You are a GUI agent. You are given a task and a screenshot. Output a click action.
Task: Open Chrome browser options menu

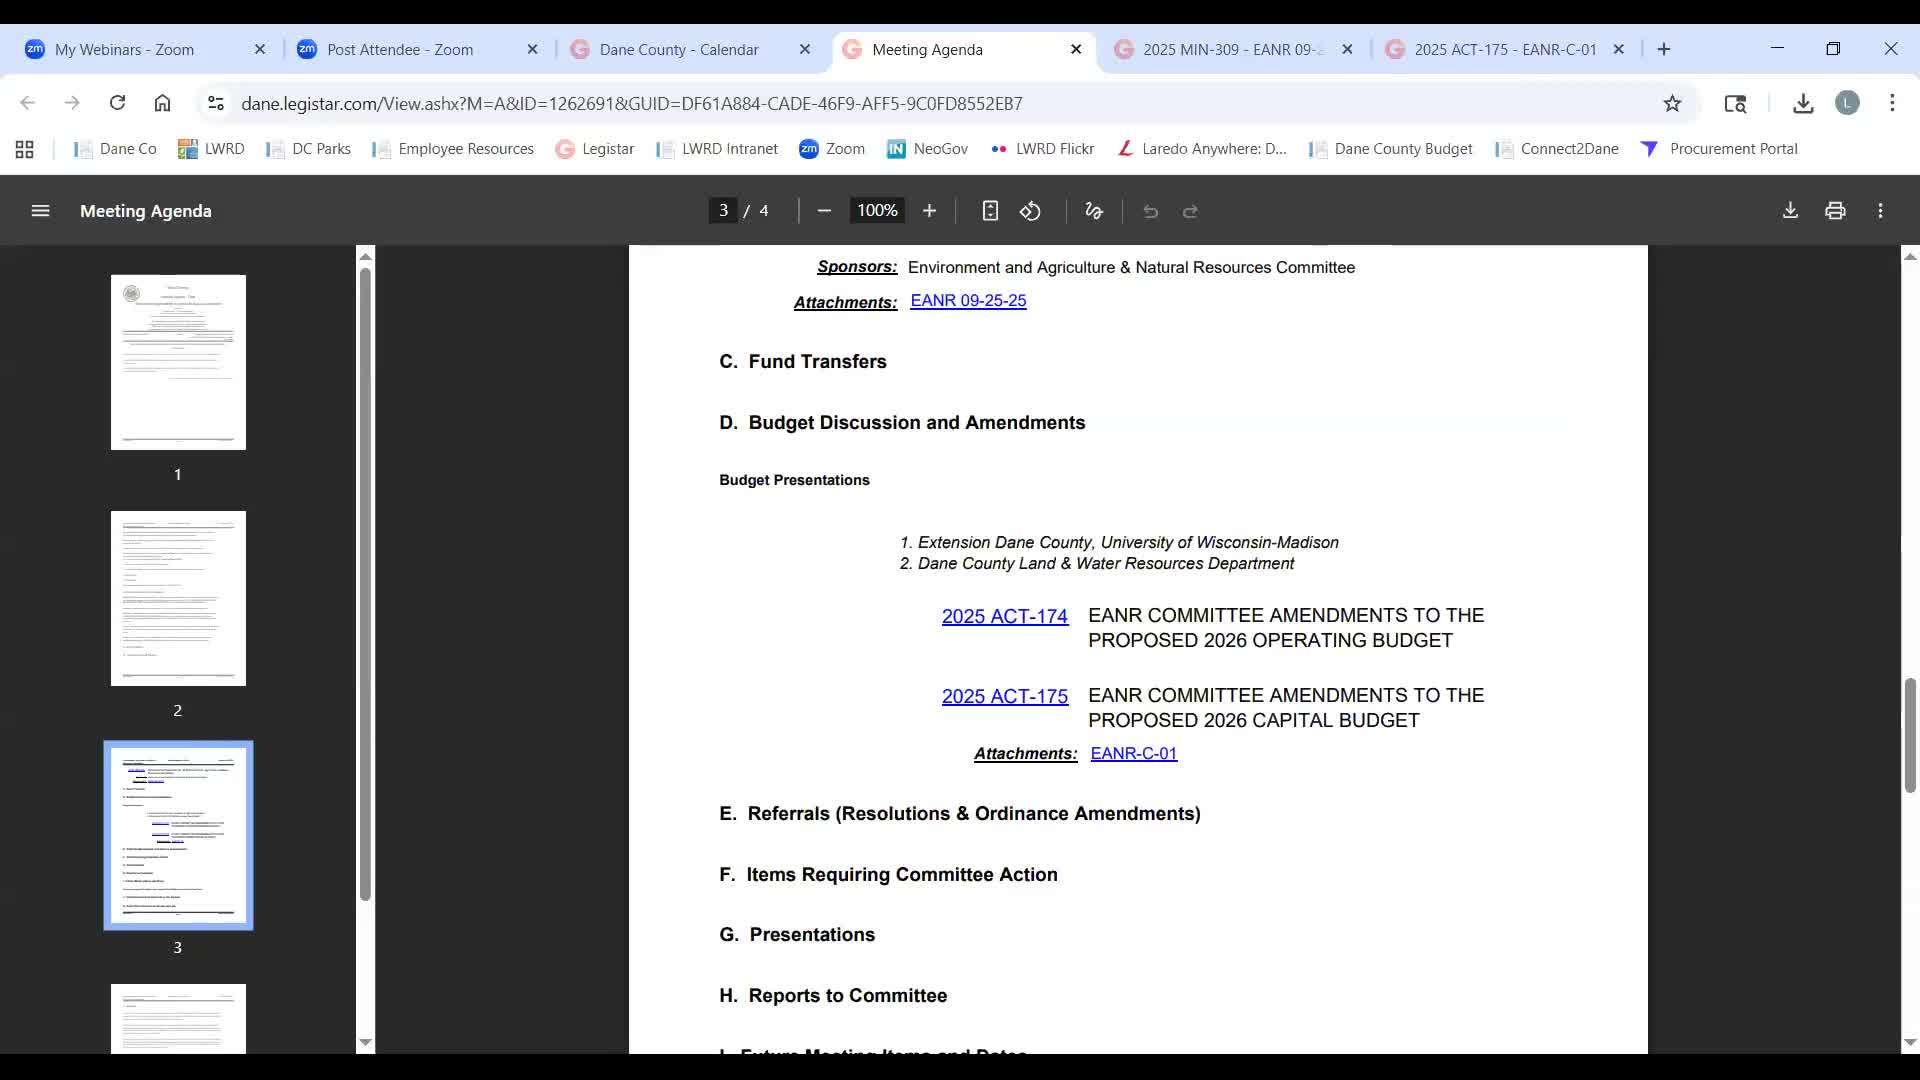tap(1892, 103)
